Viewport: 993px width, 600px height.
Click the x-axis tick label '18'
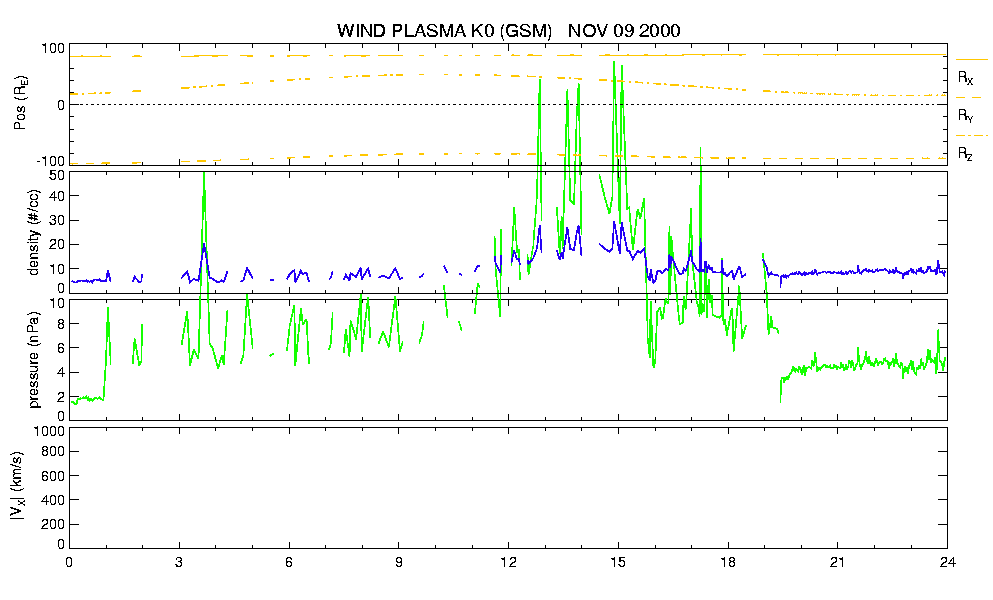728,562
